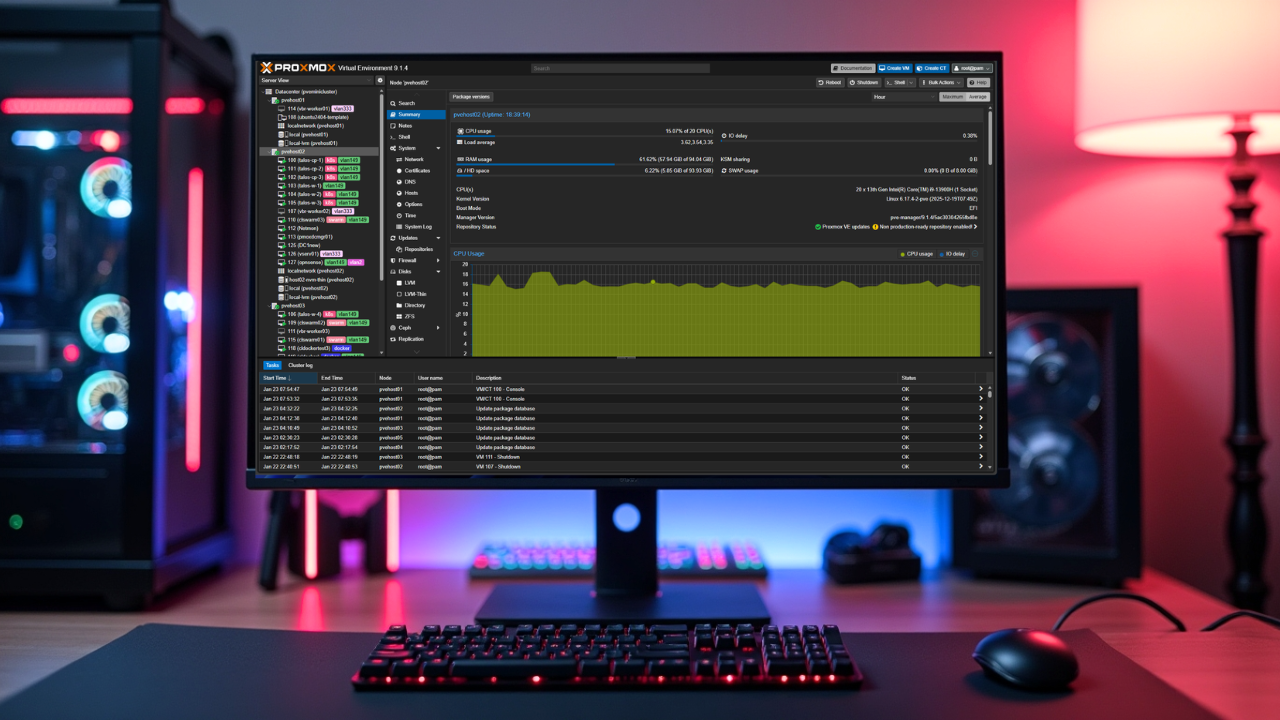Click the Reboot button
This screenshot has height=720, width=1280.
(830, 82)
